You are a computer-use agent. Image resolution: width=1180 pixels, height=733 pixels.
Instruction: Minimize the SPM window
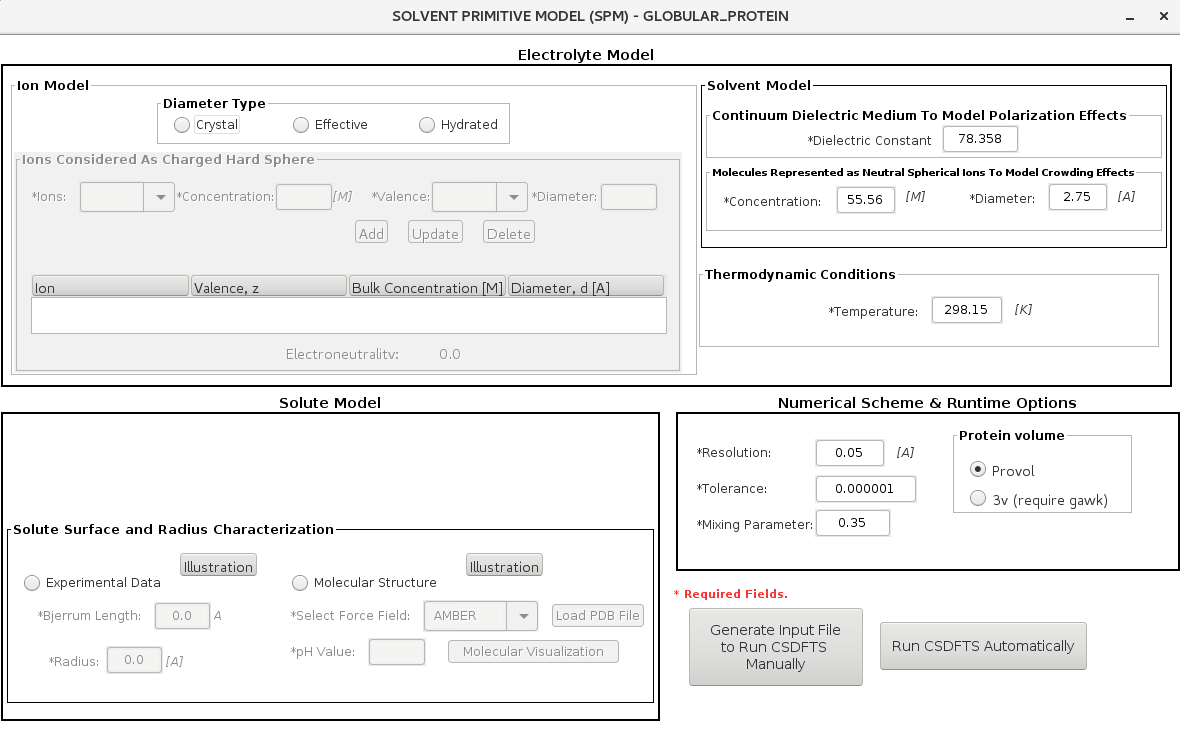(1130, 17)
